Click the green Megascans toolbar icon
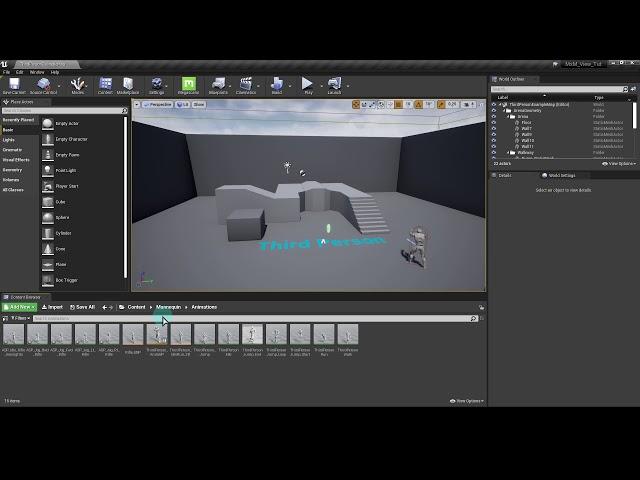The height and width of the screenshot is (480, 640). [x=189, y=86]
